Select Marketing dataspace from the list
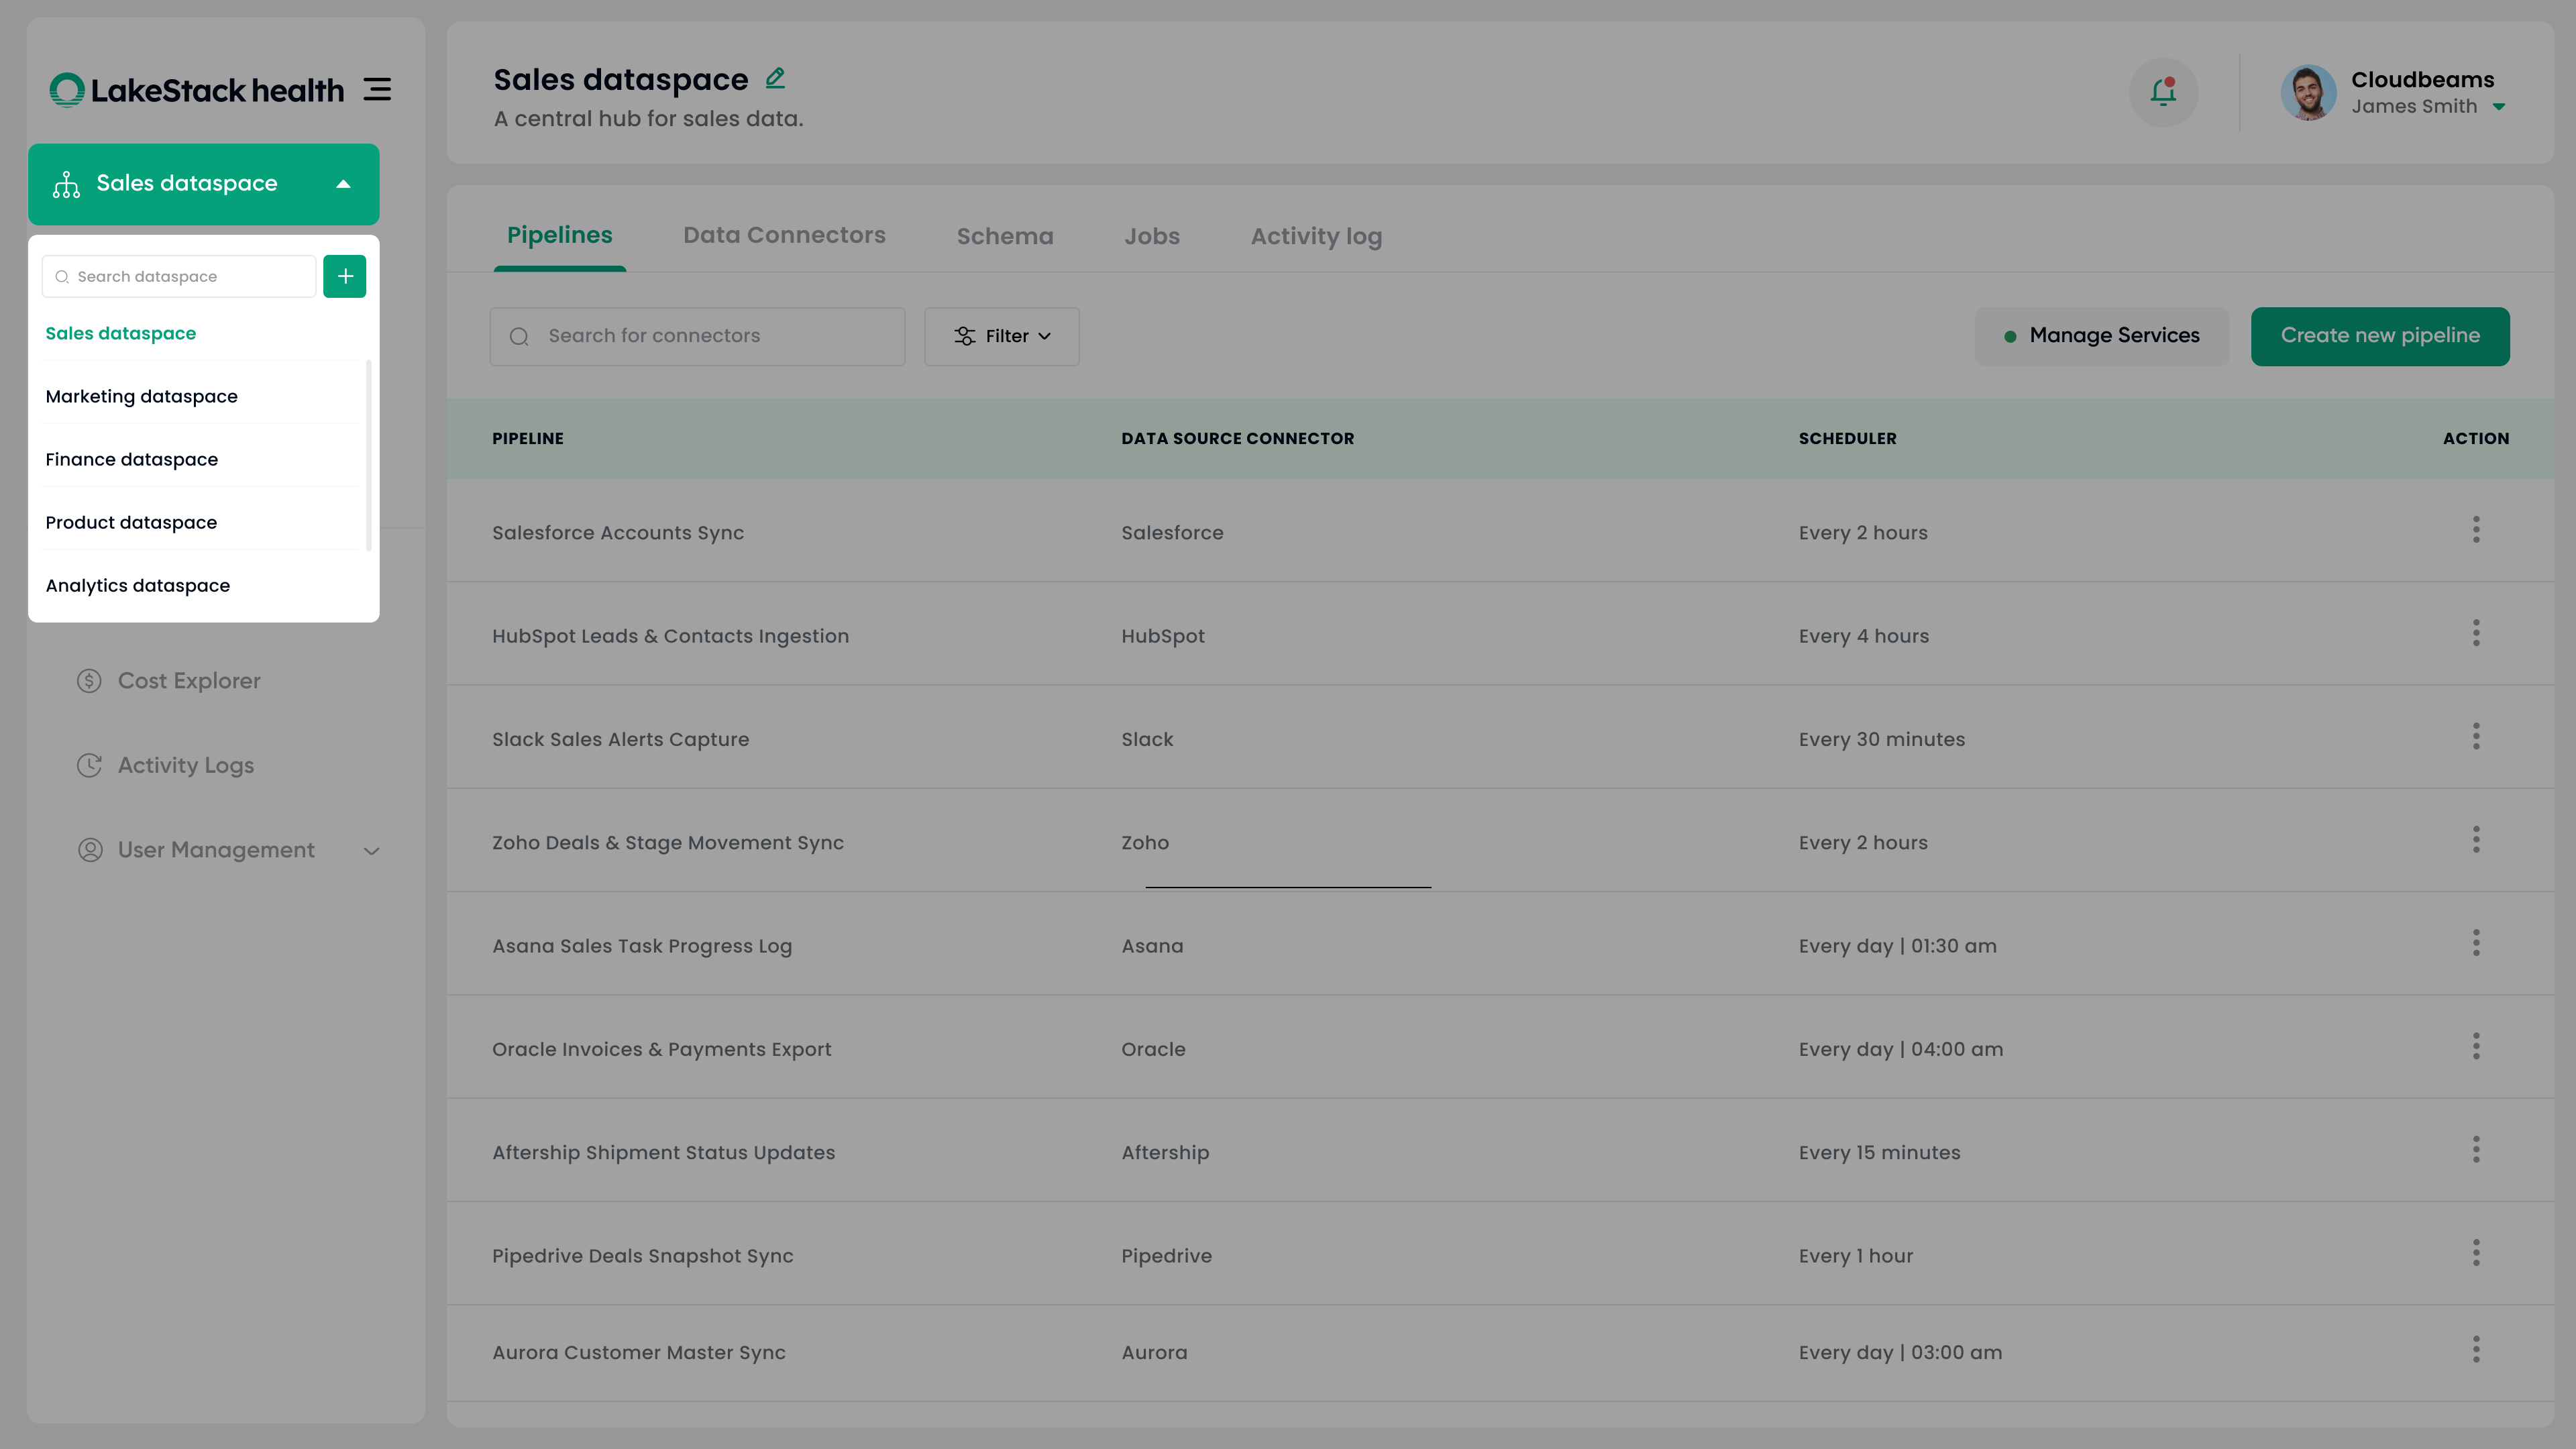This screenshot has height=1449, width=2576. tap(142, 396)
